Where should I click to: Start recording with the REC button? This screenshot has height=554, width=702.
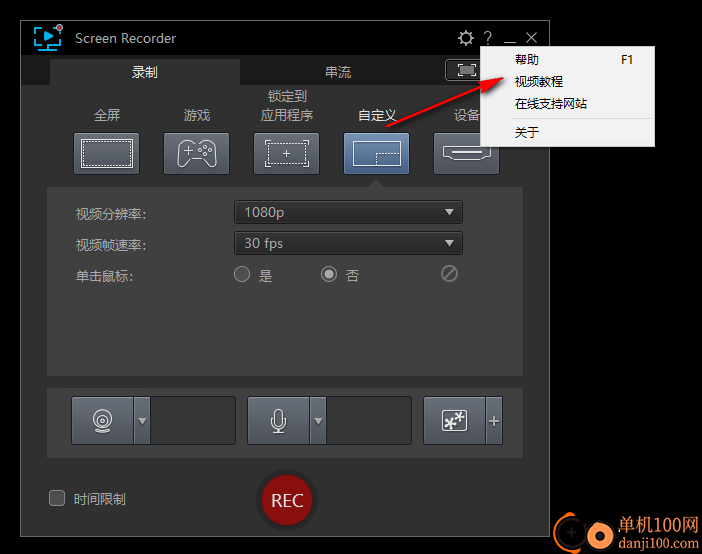tap(287, 500)
